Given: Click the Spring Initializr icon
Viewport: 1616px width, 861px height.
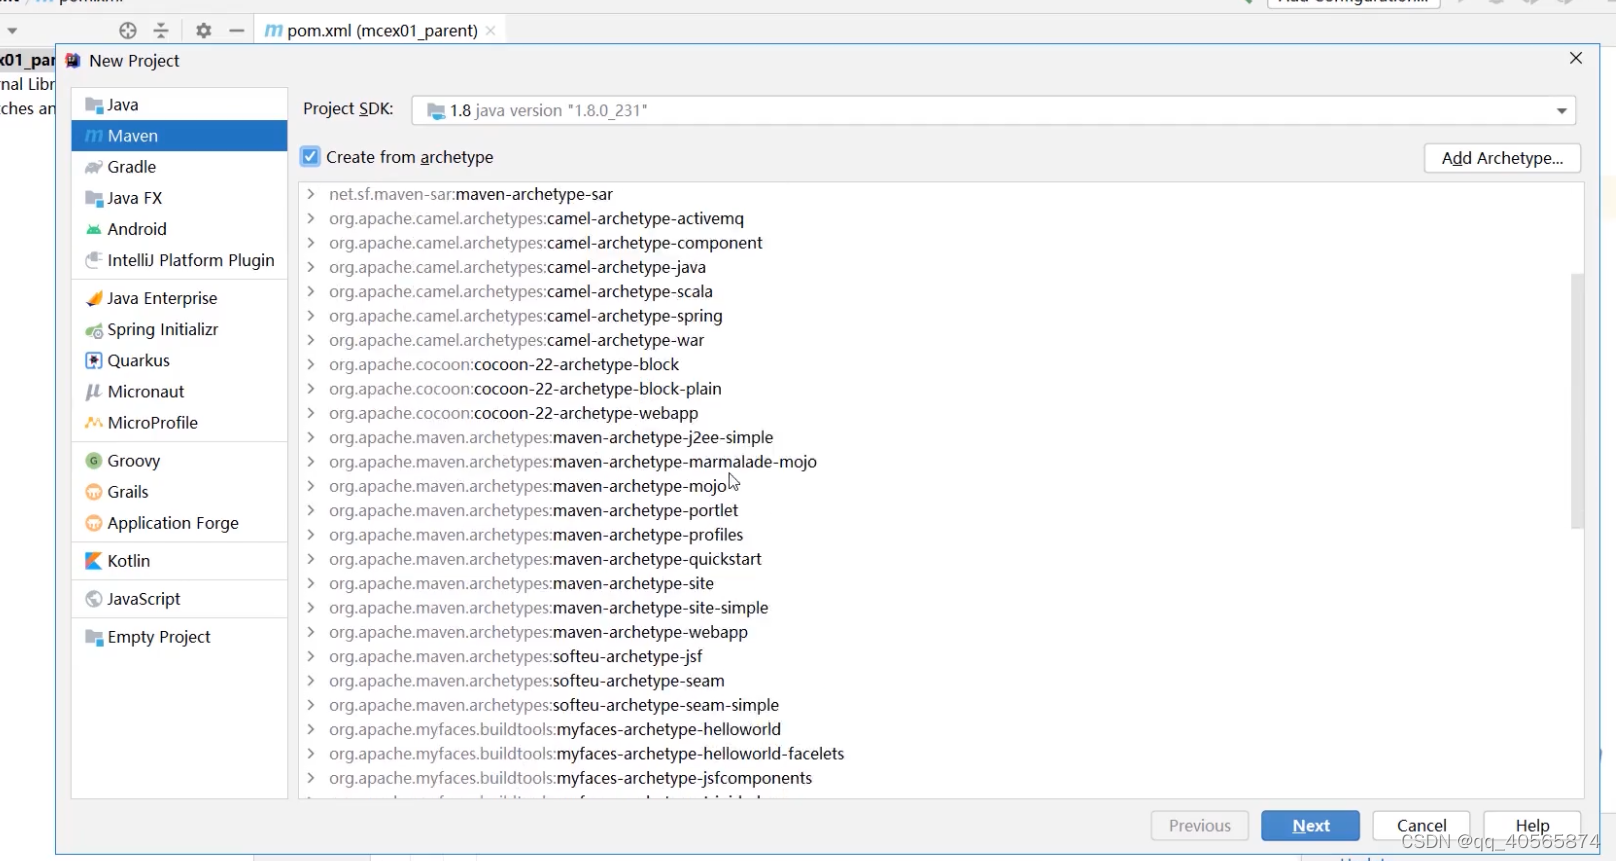Looking at the screenshot, I should [x=94, y=330].
